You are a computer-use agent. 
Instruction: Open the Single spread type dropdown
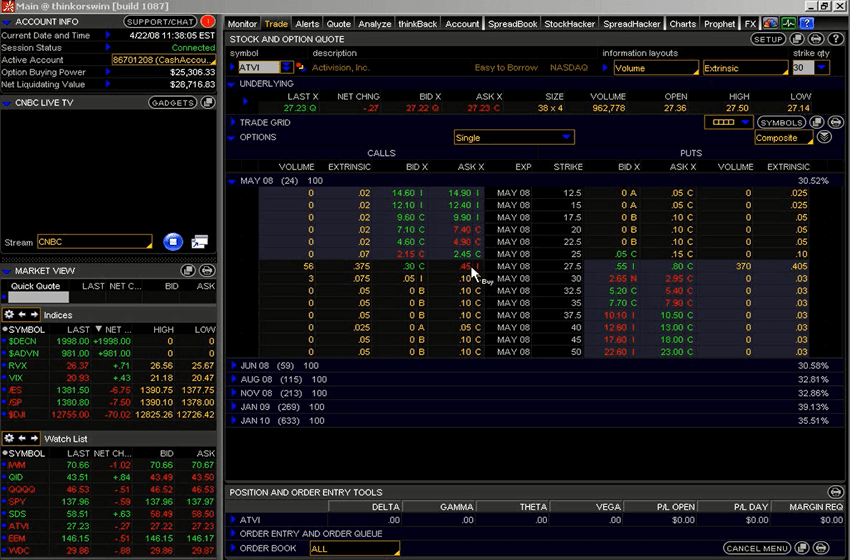(514, 138)
